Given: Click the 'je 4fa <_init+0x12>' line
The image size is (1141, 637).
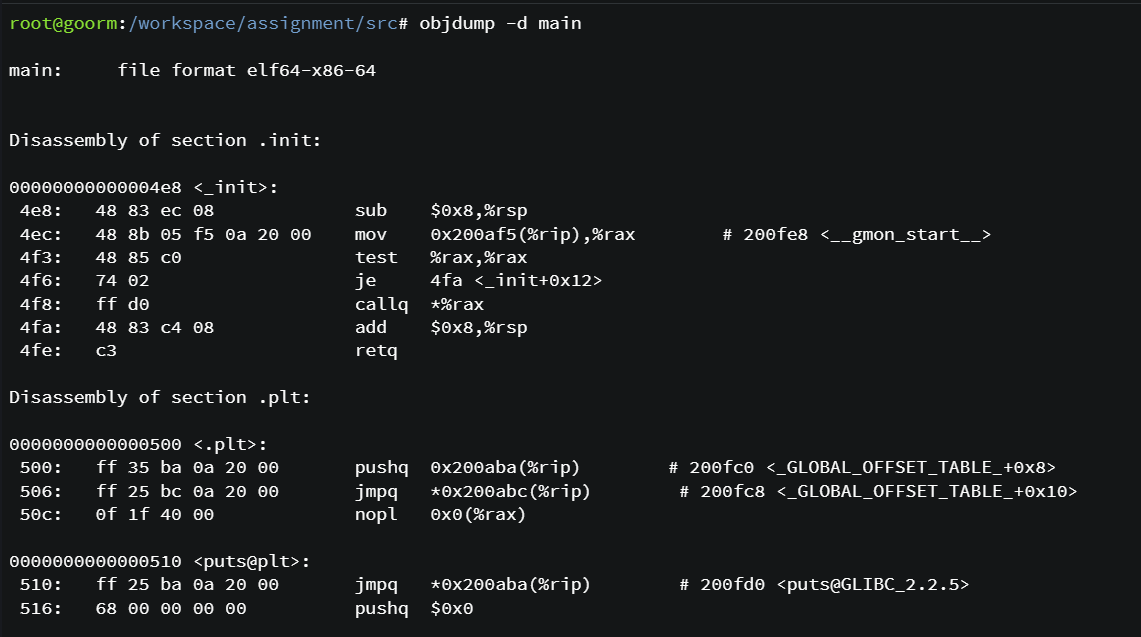Looking at the screenshot, I should [478, 281].
